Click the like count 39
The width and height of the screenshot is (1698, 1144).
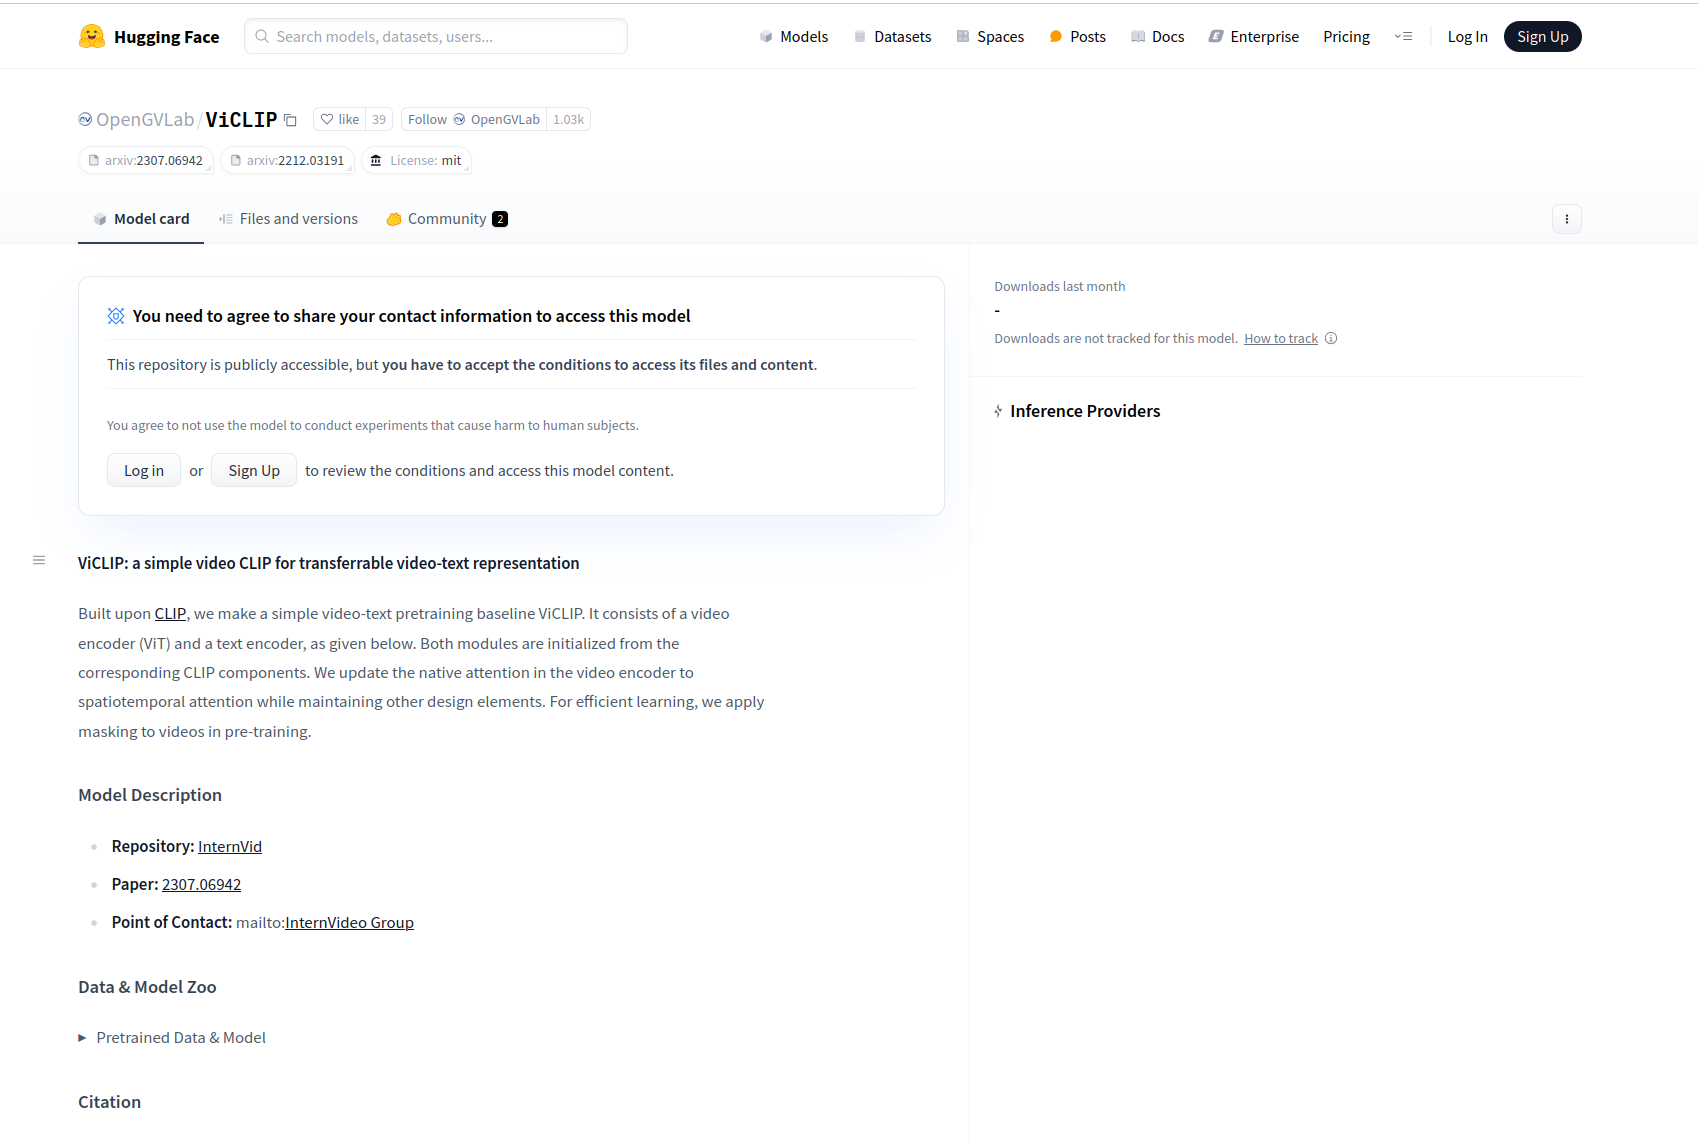tap(379, 119)
